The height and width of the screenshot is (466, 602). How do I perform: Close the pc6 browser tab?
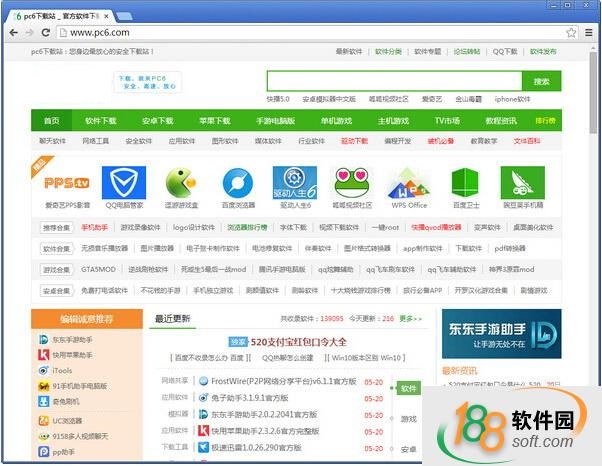click(x=106, y=17)
